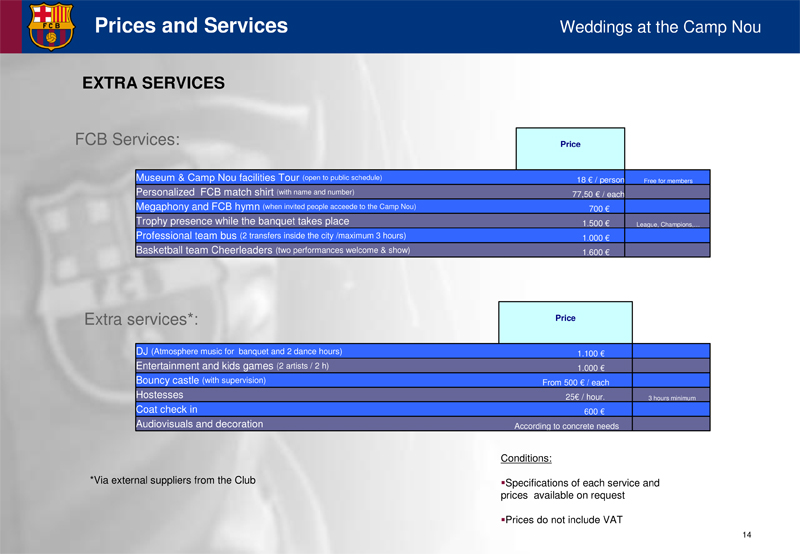The width and height of the screenshot is (800, 554).
Task: Click the underlined 'Conditions:' heading
Action: (x=526, y=459)
